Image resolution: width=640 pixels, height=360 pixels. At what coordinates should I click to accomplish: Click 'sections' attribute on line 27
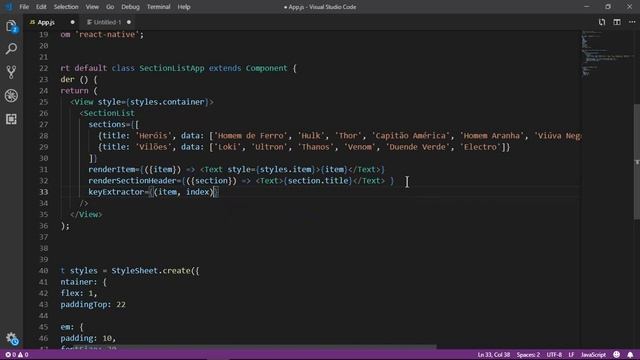107,124
